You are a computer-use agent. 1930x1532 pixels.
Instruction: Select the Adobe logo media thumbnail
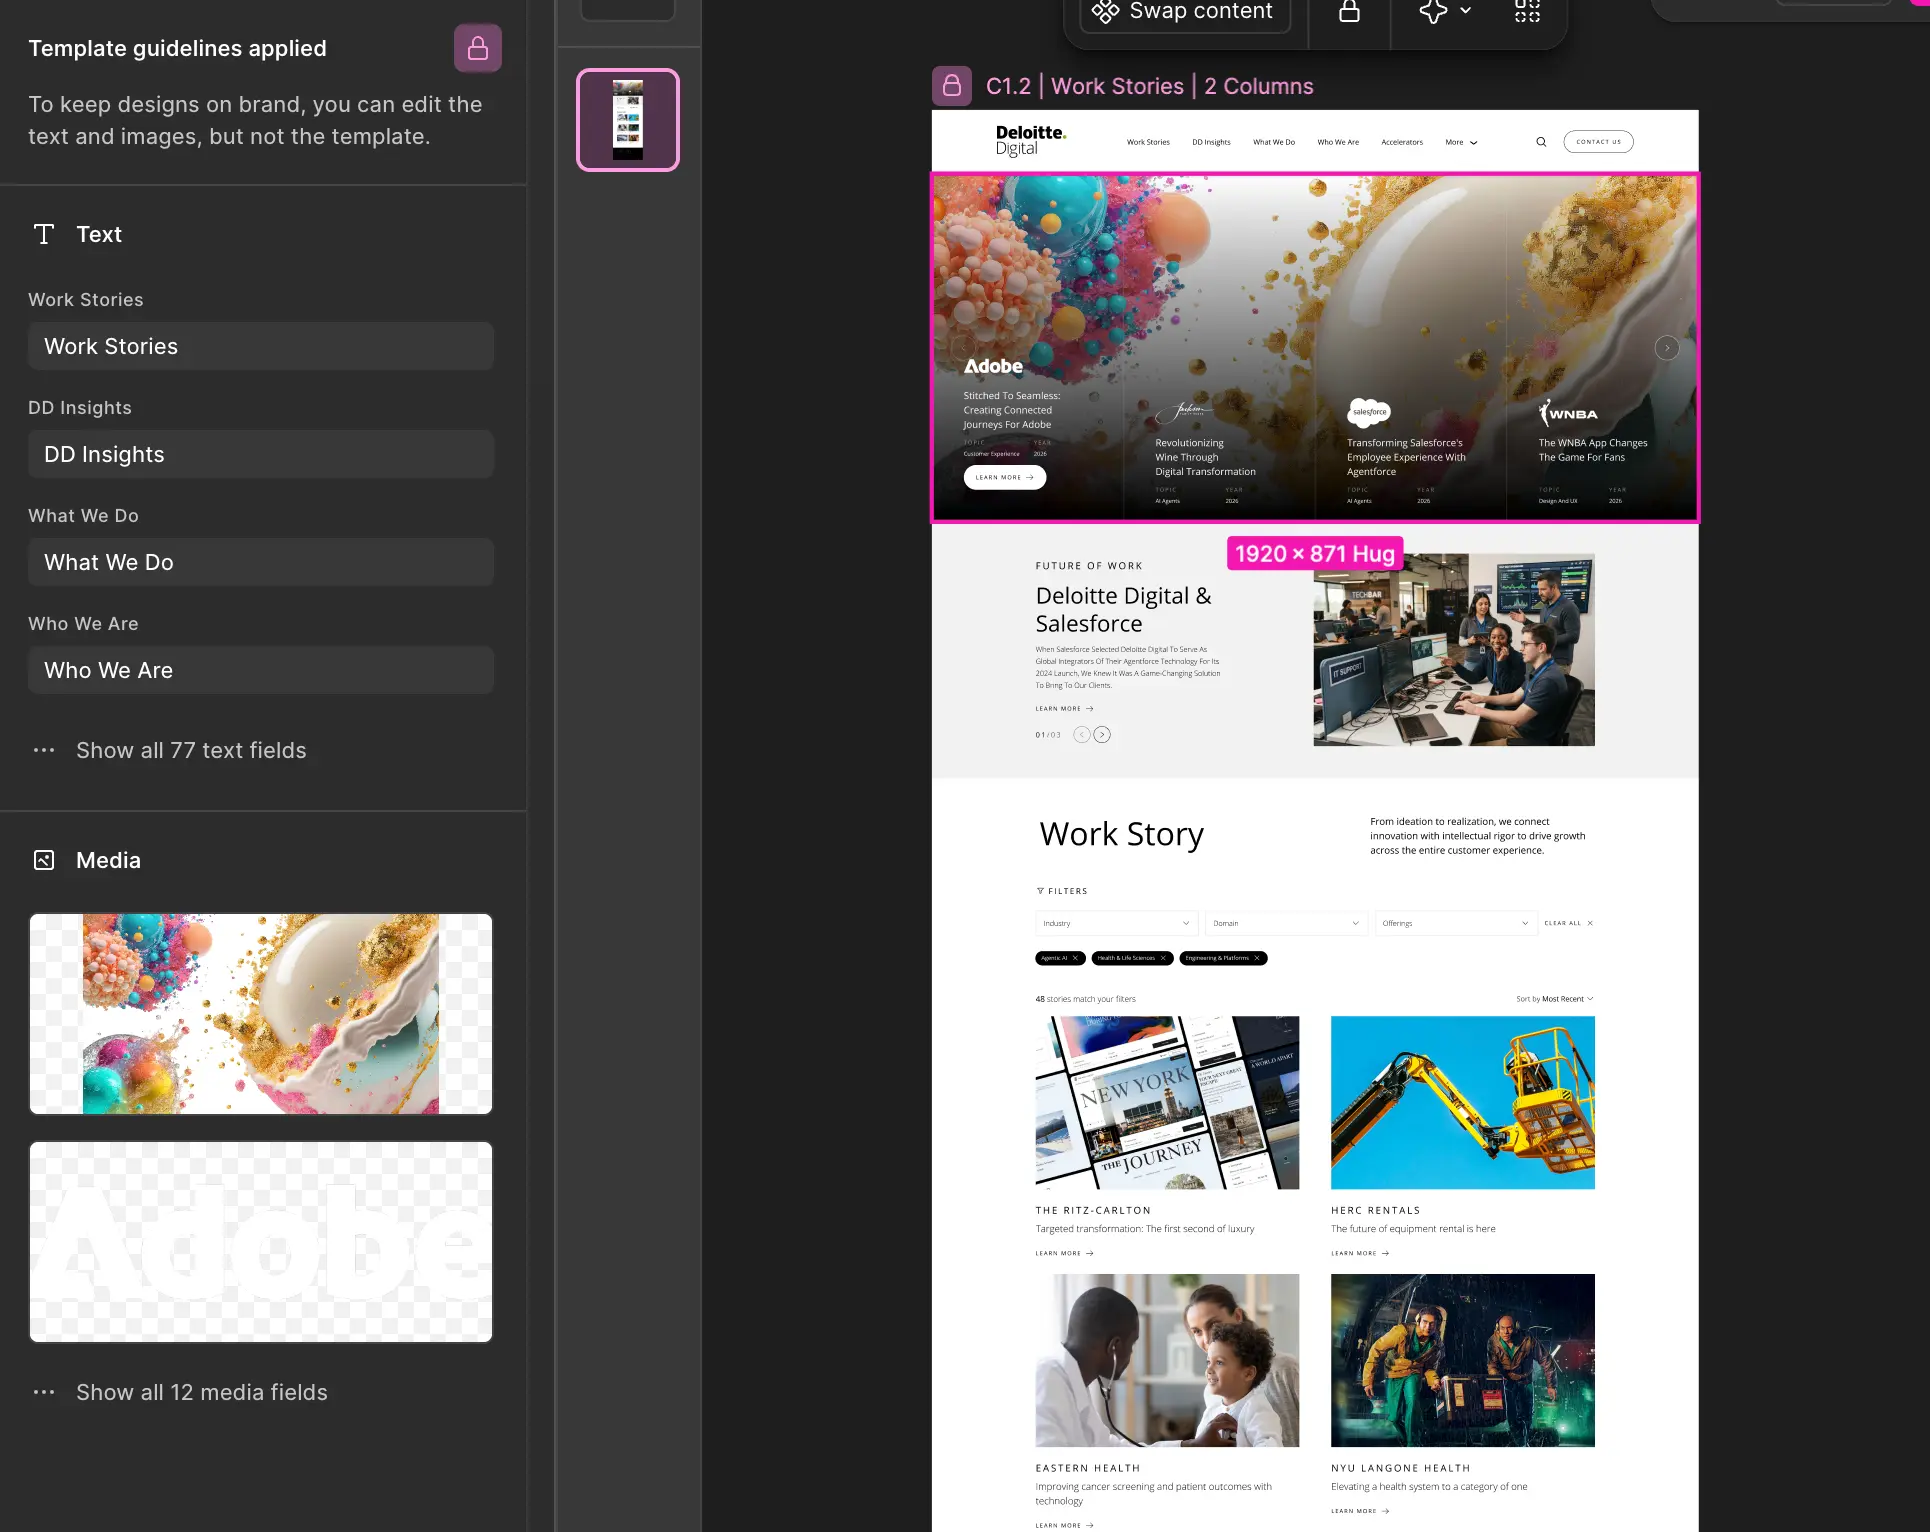261,1242
